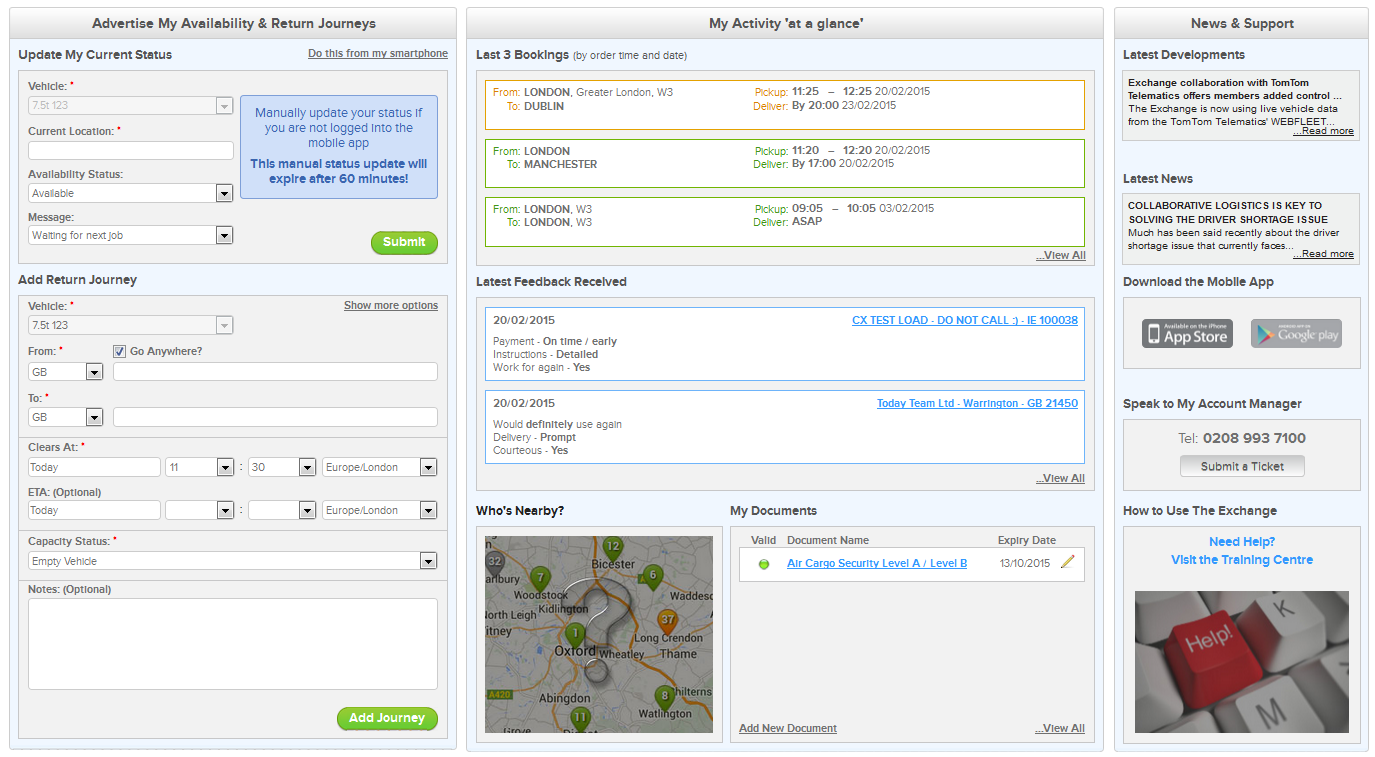Open the Message dropdown showing Waiting for next job
Screen dimensions: 1375x757
pyautogui.click(x=130, y=235)
